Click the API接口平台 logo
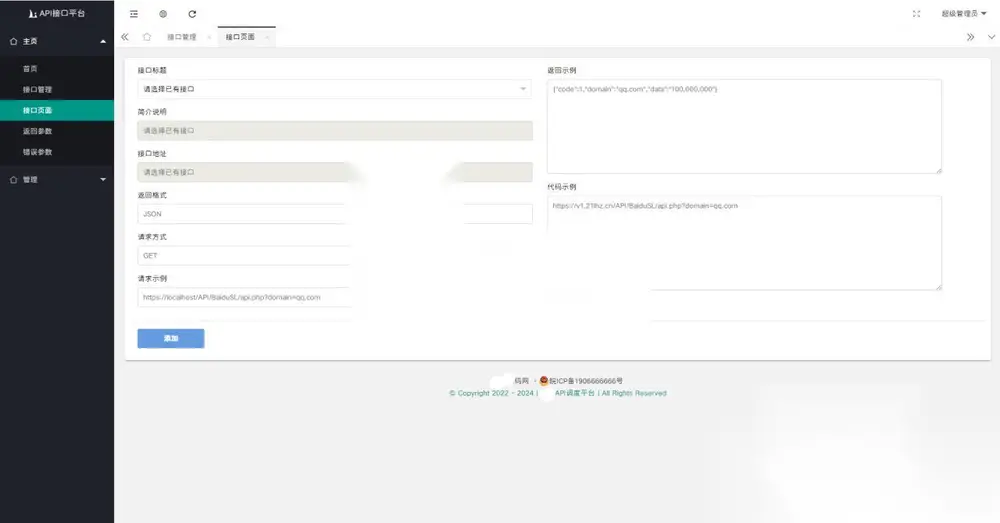This screenshot has width=1000, height=523. [57, 13]
